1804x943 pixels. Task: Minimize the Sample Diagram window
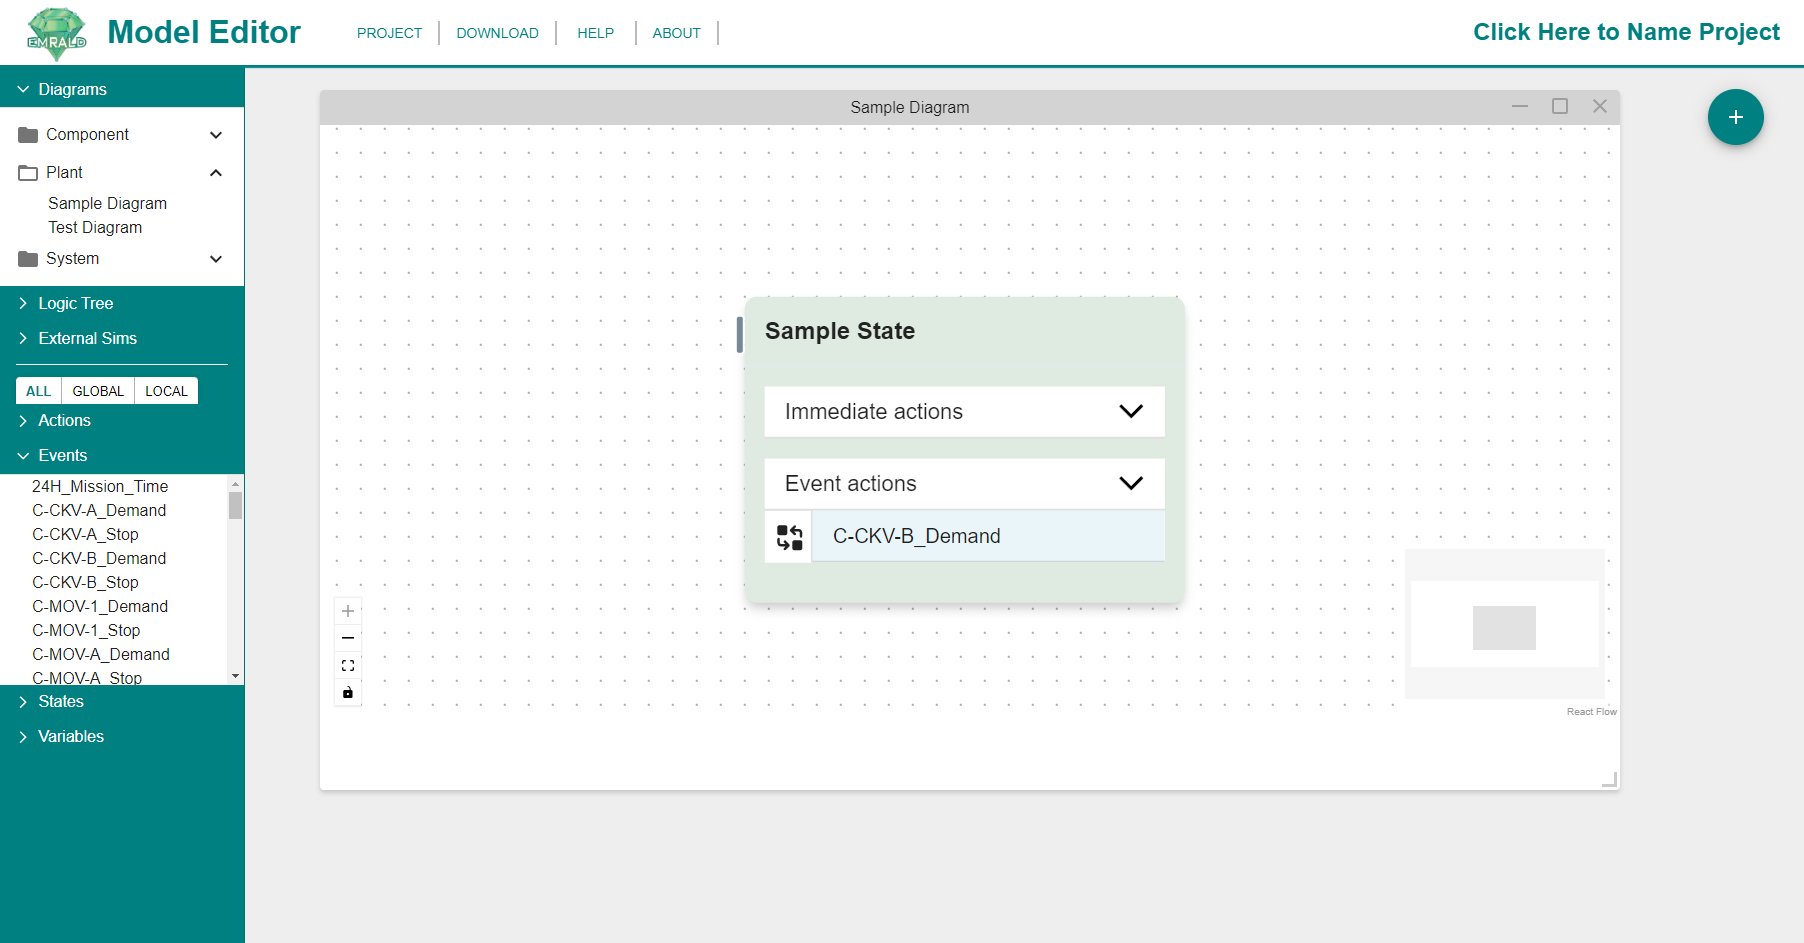1520,106
